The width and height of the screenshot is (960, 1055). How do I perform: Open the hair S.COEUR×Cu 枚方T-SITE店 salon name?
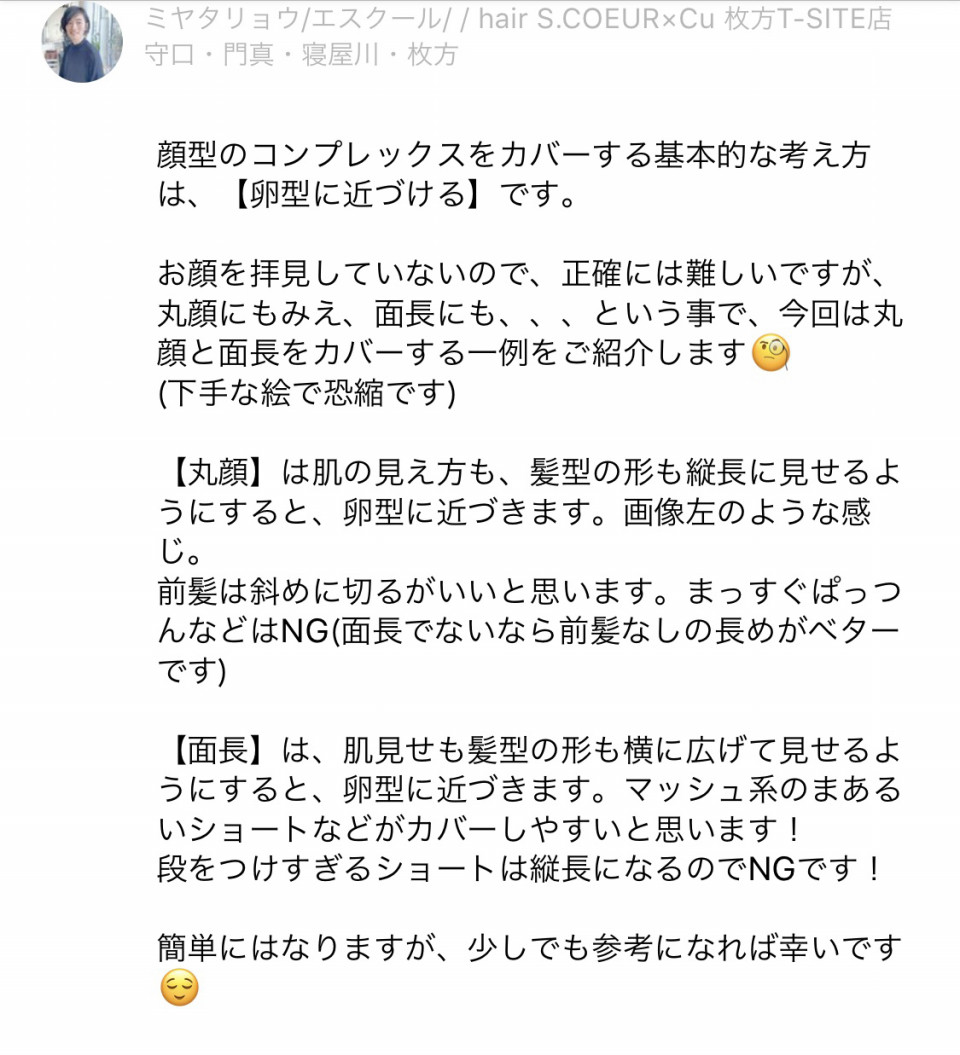pos(686,19)
